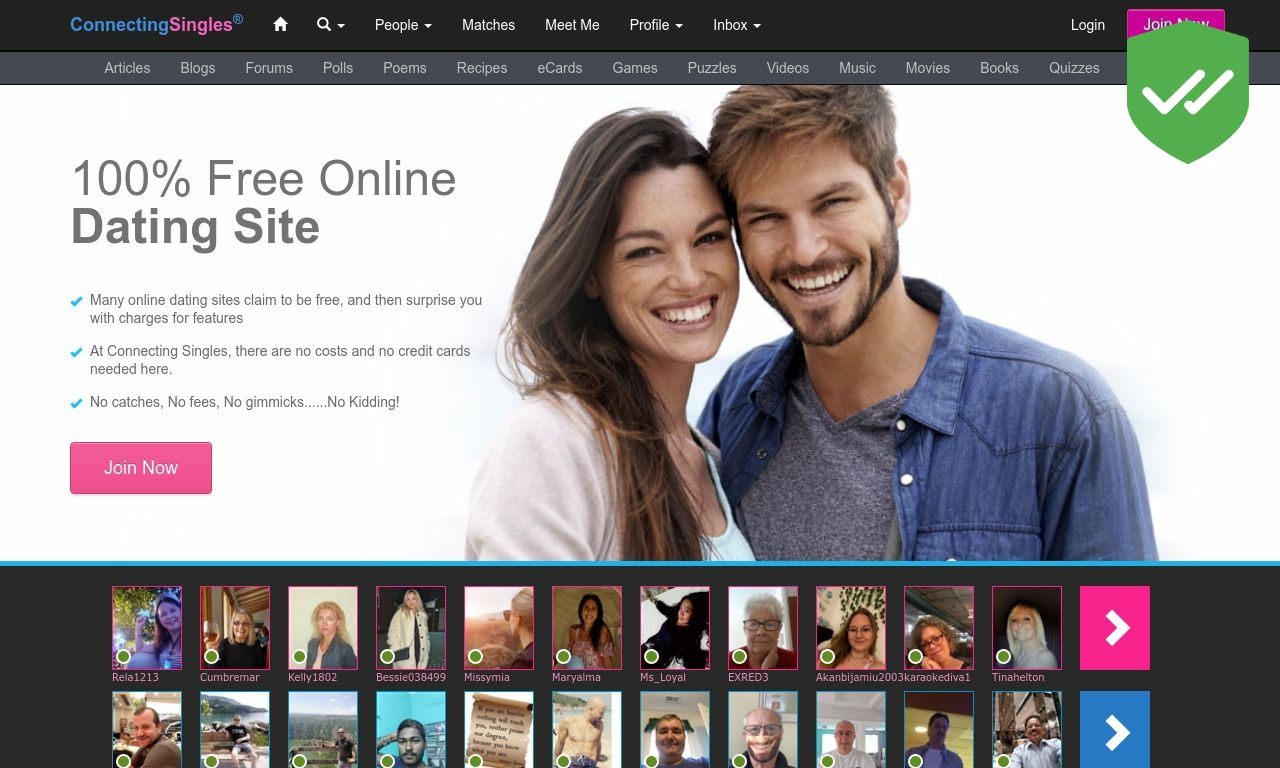Open the Books section
This screenshot has height=768, width=1280.
coord(999,68)
